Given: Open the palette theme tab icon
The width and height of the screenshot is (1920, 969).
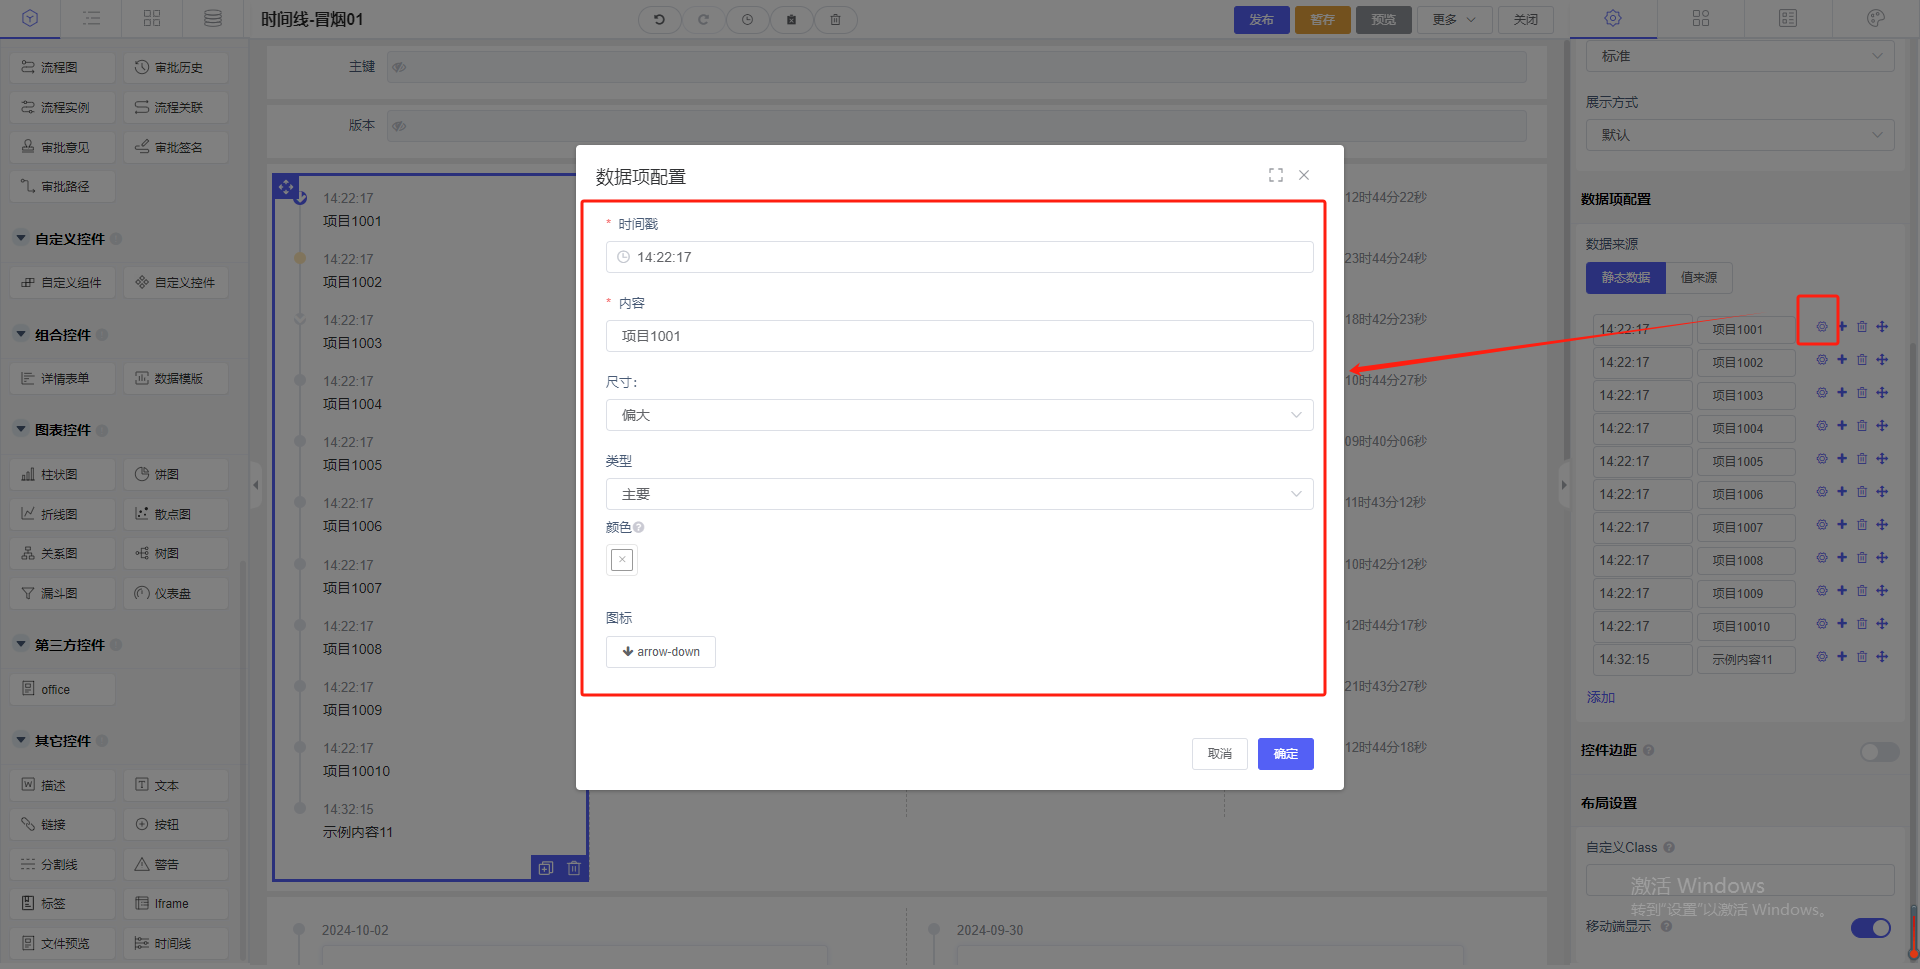Looking at the screenshot, I should 1875,18.
